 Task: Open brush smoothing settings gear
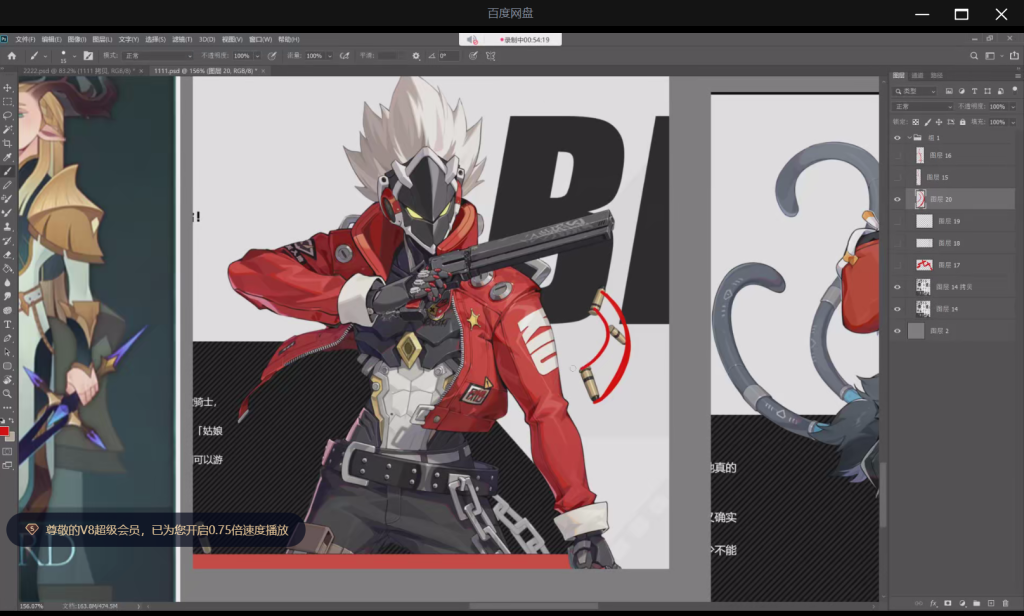point(416,56)
